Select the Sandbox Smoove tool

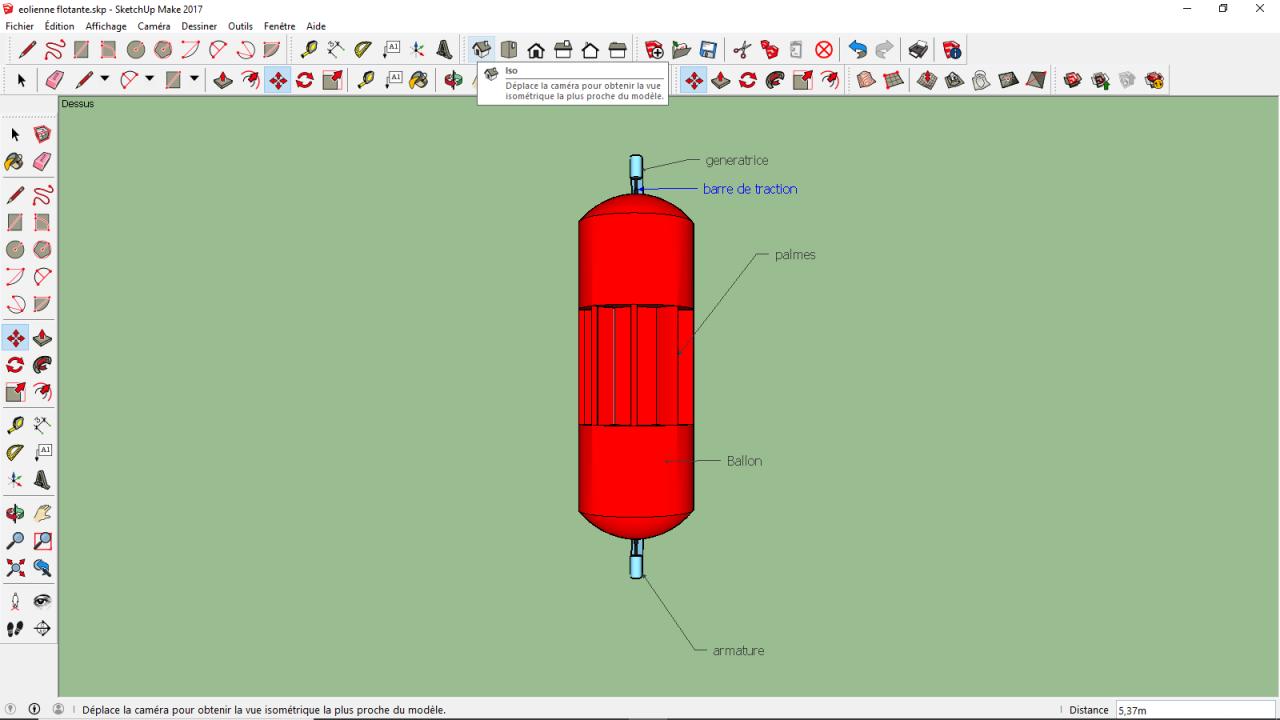coord(927,80)
